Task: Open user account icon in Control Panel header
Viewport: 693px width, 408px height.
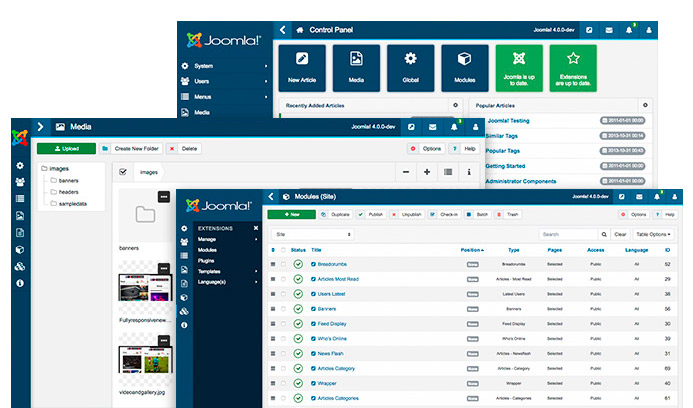Action: pos(649,30)
